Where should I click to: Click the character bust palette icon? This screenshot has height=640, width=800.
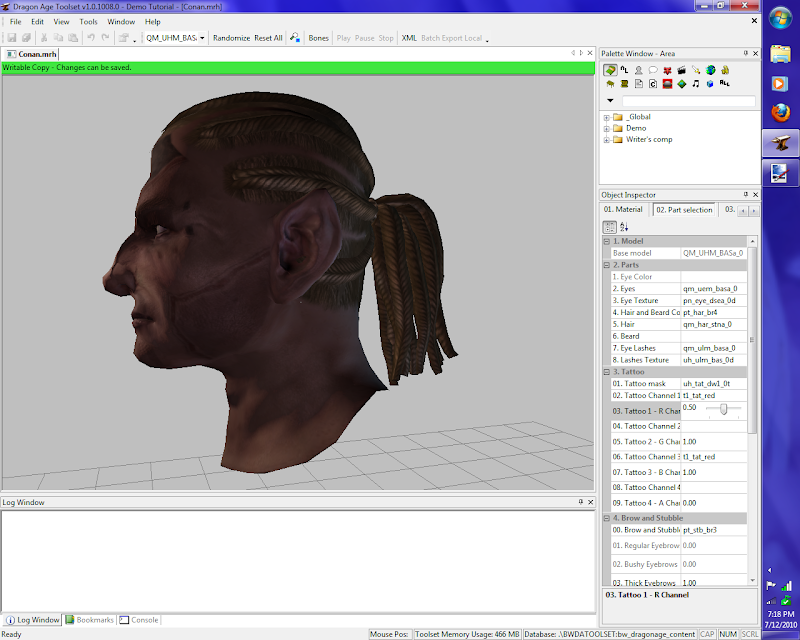[x=638, y=70]
